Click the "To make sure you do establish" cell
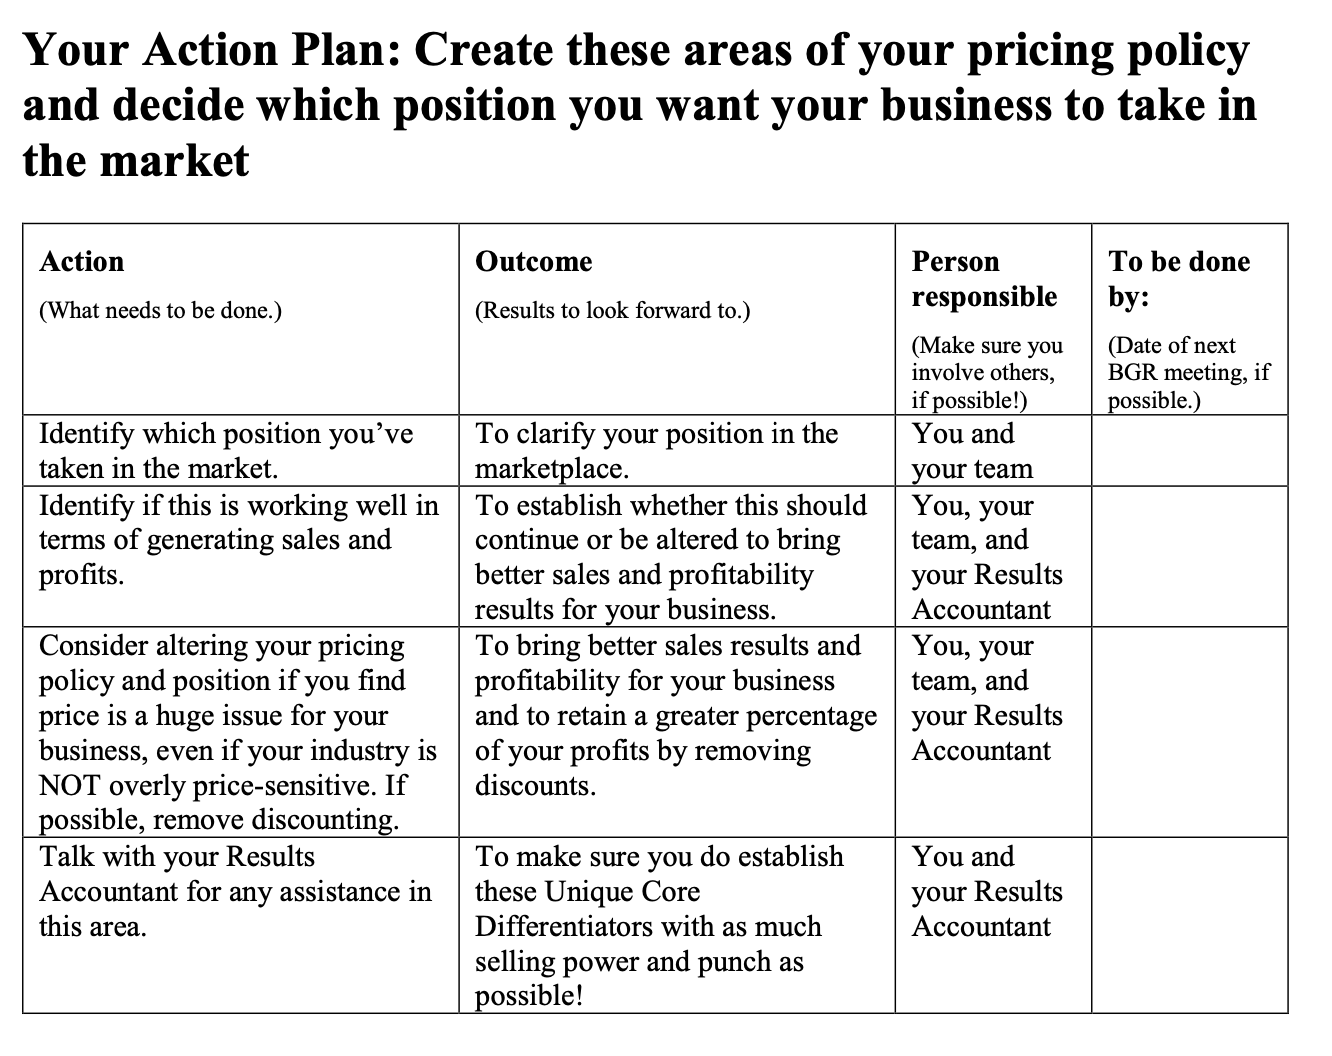Image resolution: width=1332 pixels, height=1056 pixels. 658,925
